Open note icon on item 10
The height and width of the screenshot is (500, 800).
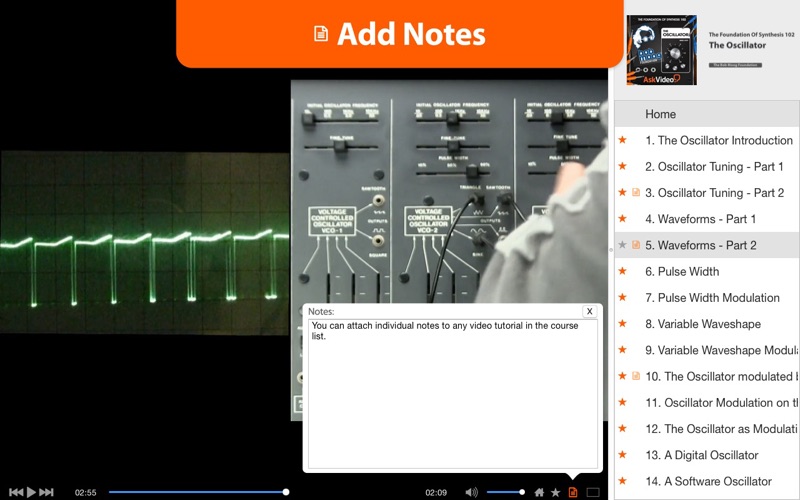pyautogui.click(x=636, y=376)
